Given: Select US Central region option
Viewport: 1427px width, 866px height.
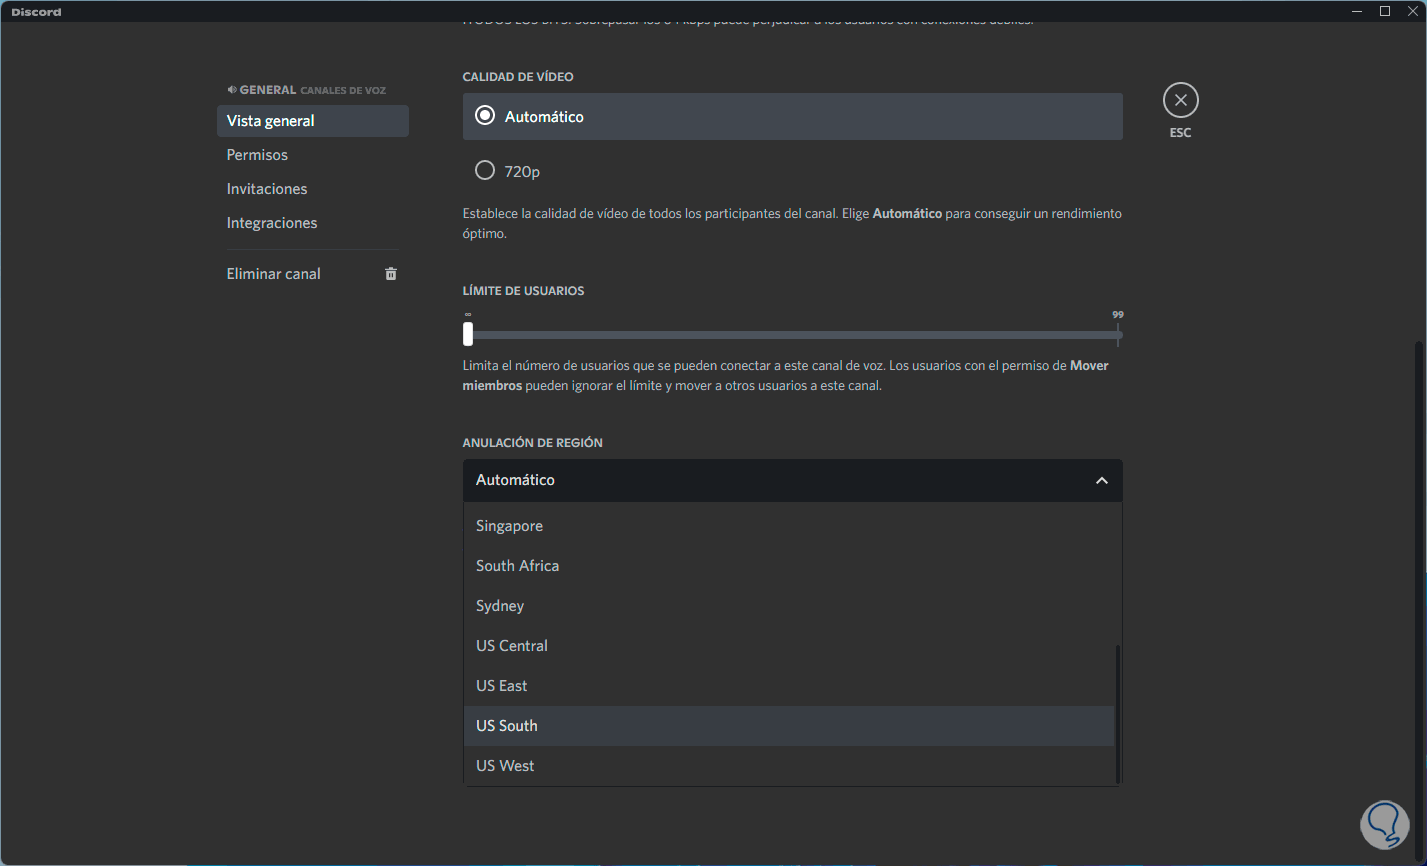Looking at the screenshot, I should (x=512, y=646).
